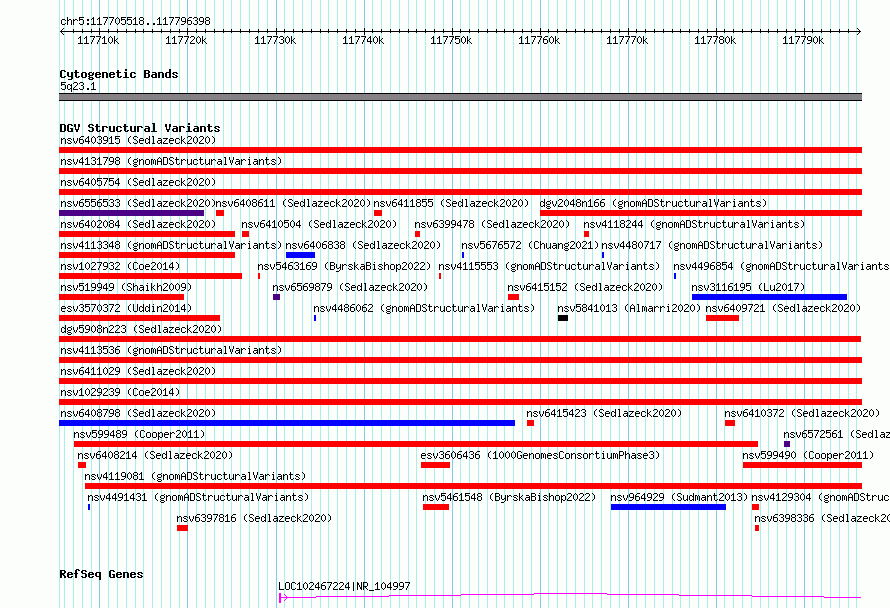Screen dimensions: 890x608
Task: Click the purple nsv6556533 variant bar
Action: coord(131,213)
